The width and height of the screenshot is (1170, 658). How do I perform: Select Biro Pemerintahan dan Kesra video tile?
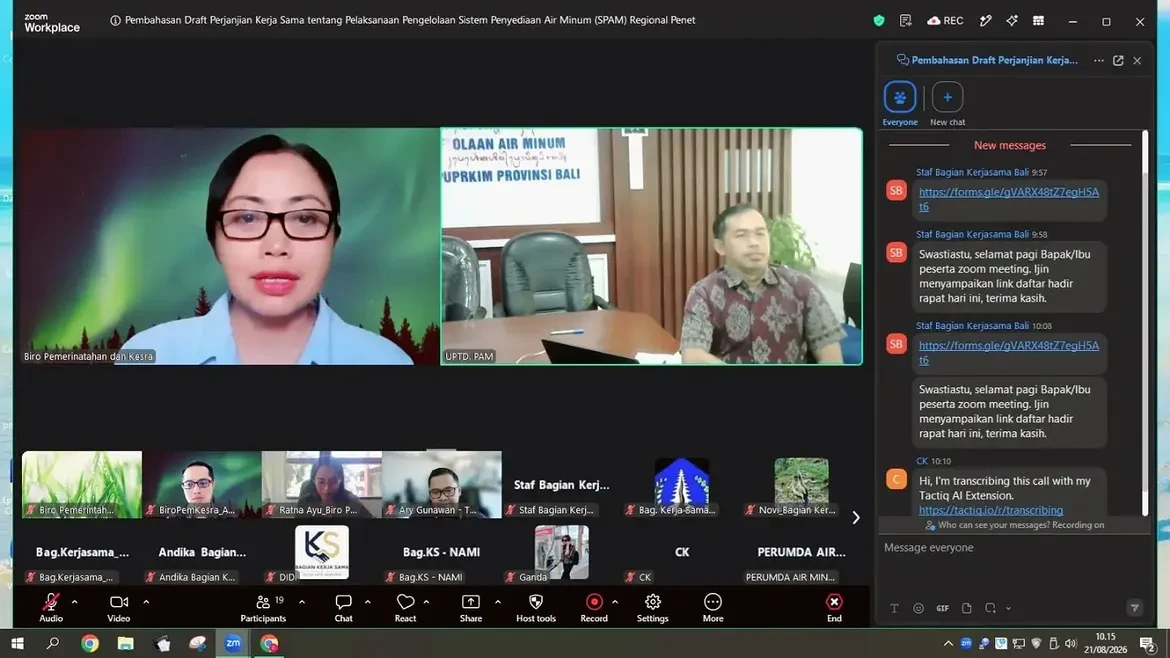click(231, 246)
